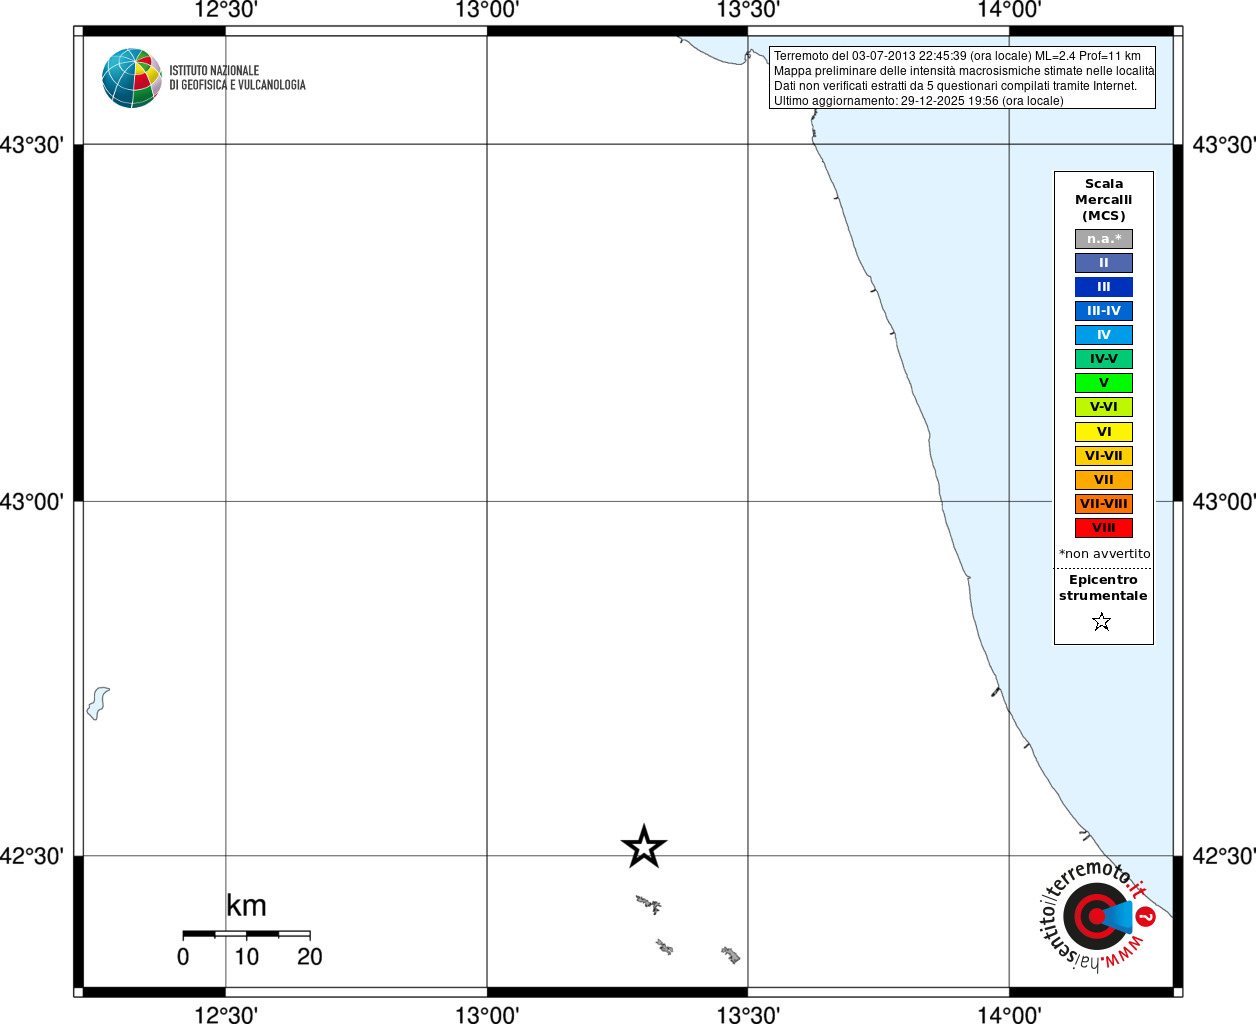This screenshot has width=1256, height=1024.
Task: Click the scale bar '20' label
Action: tap(310, 957)
